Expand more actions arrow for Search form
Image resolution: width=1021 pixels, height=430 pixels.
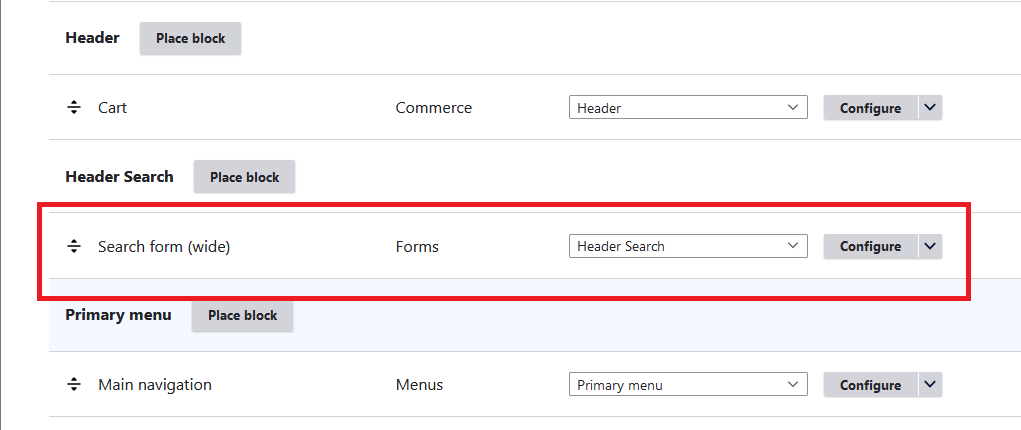(930, 246)
